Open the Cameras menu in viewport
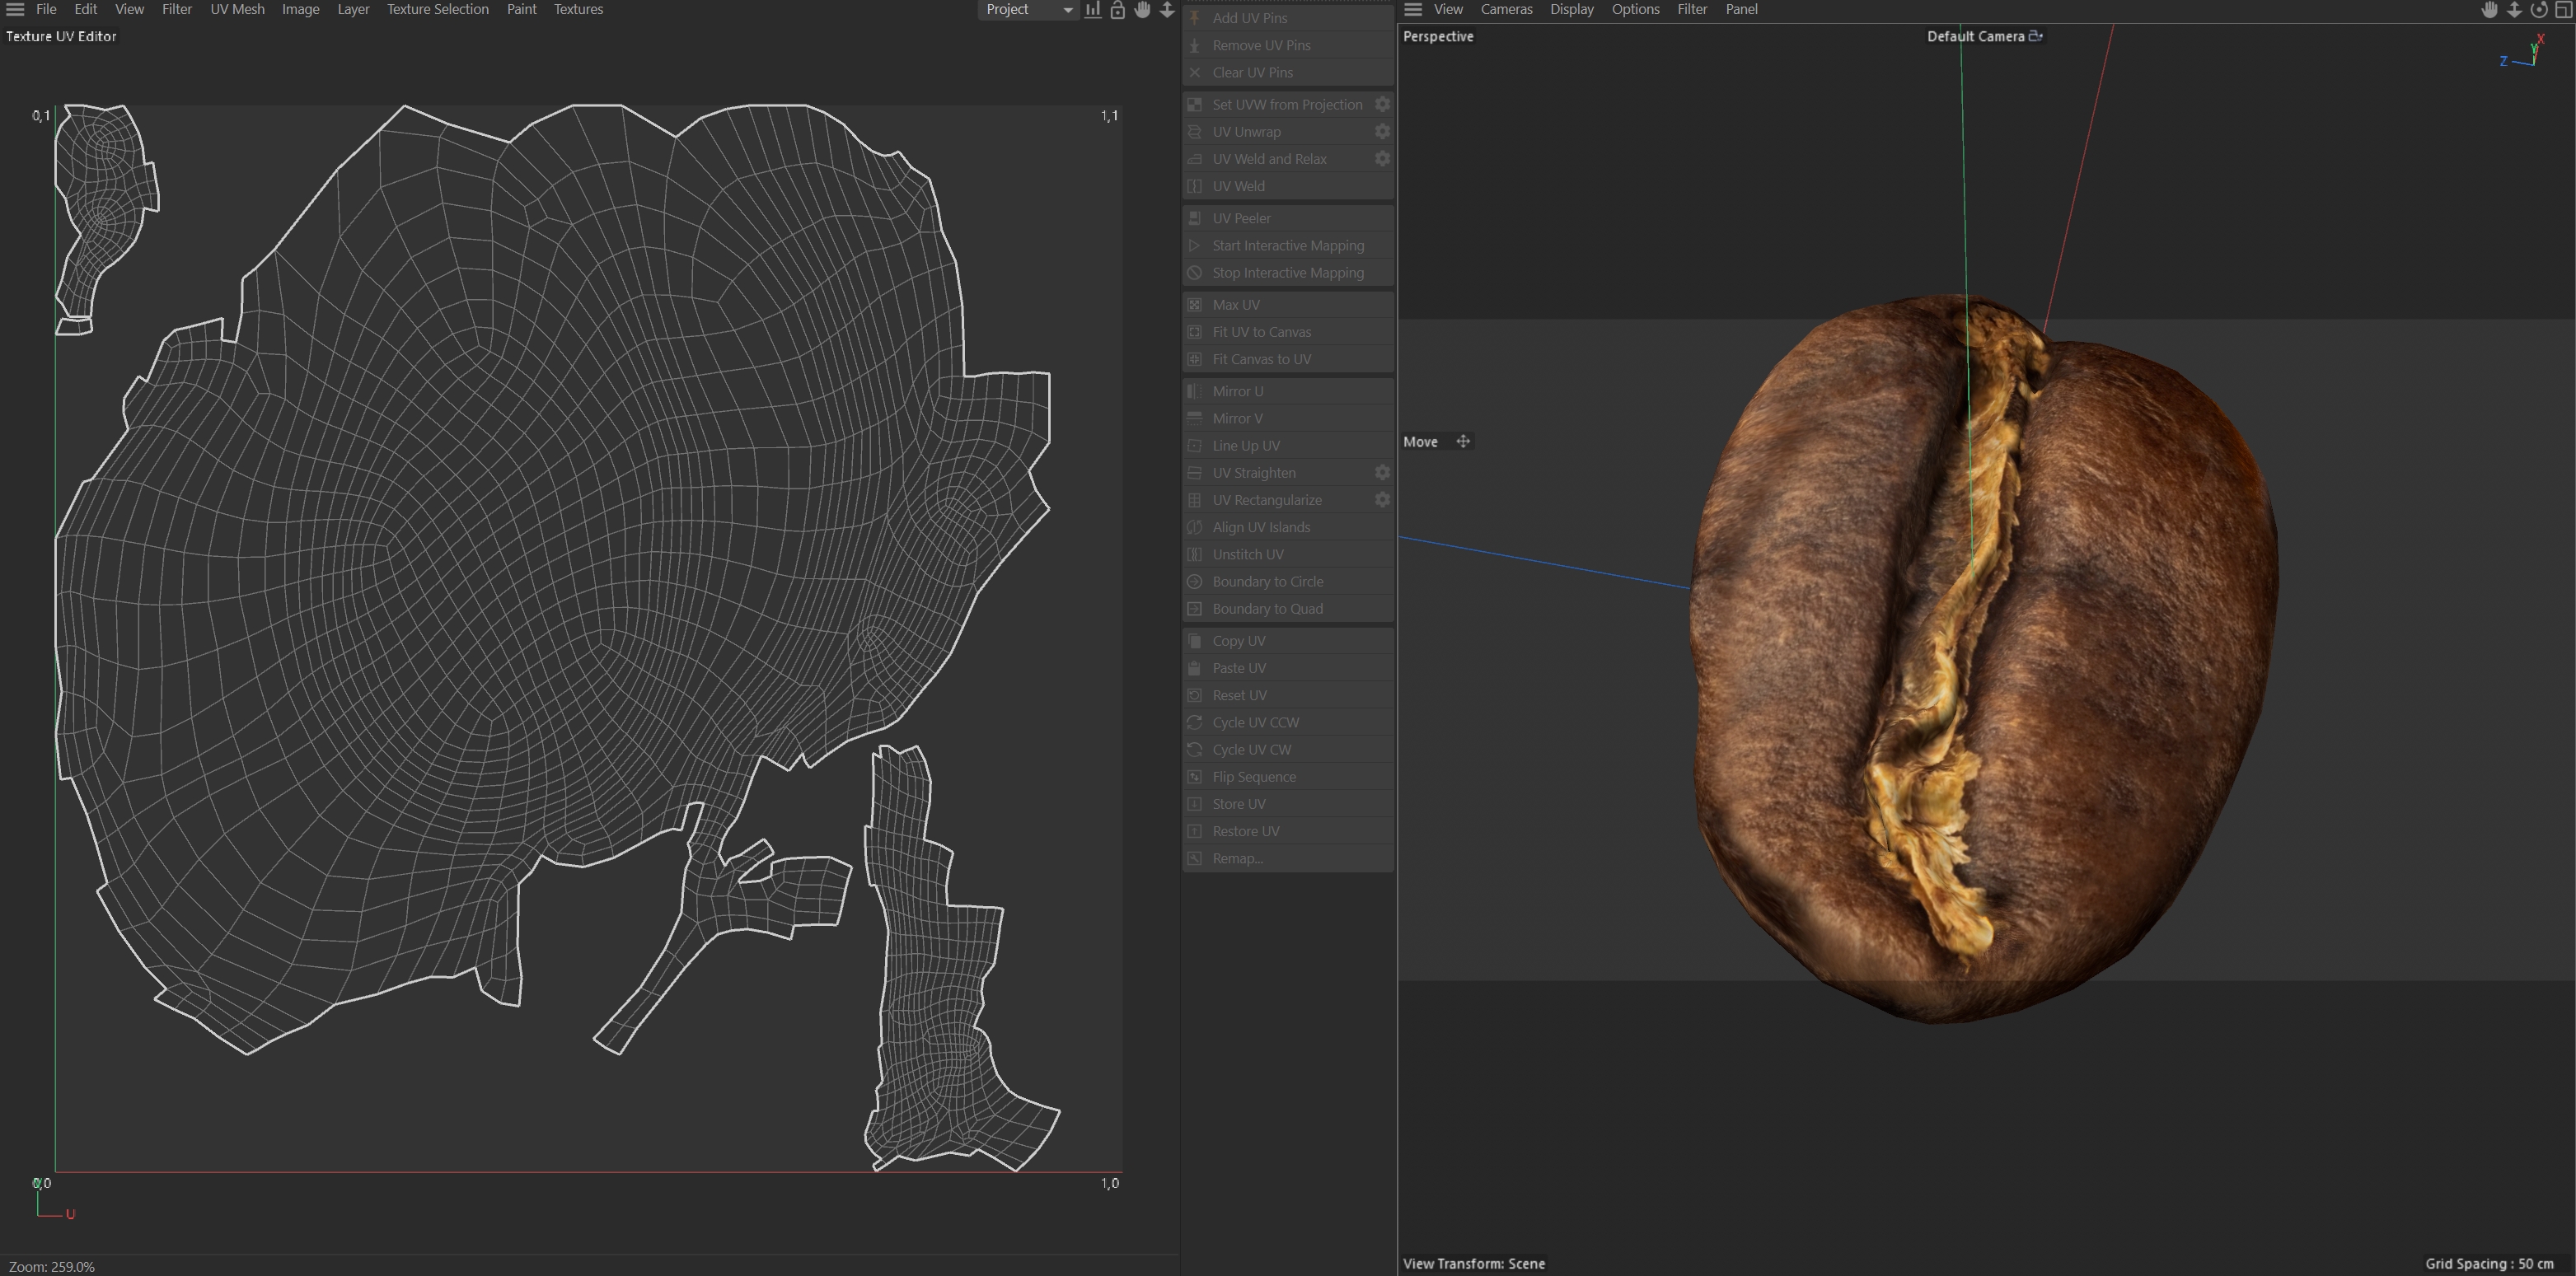2576x1276 pixels. point(1506,9)
